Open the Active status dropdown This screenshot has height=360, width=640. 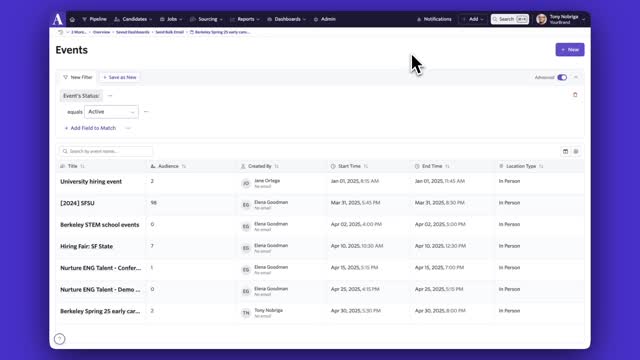point(111,111)
